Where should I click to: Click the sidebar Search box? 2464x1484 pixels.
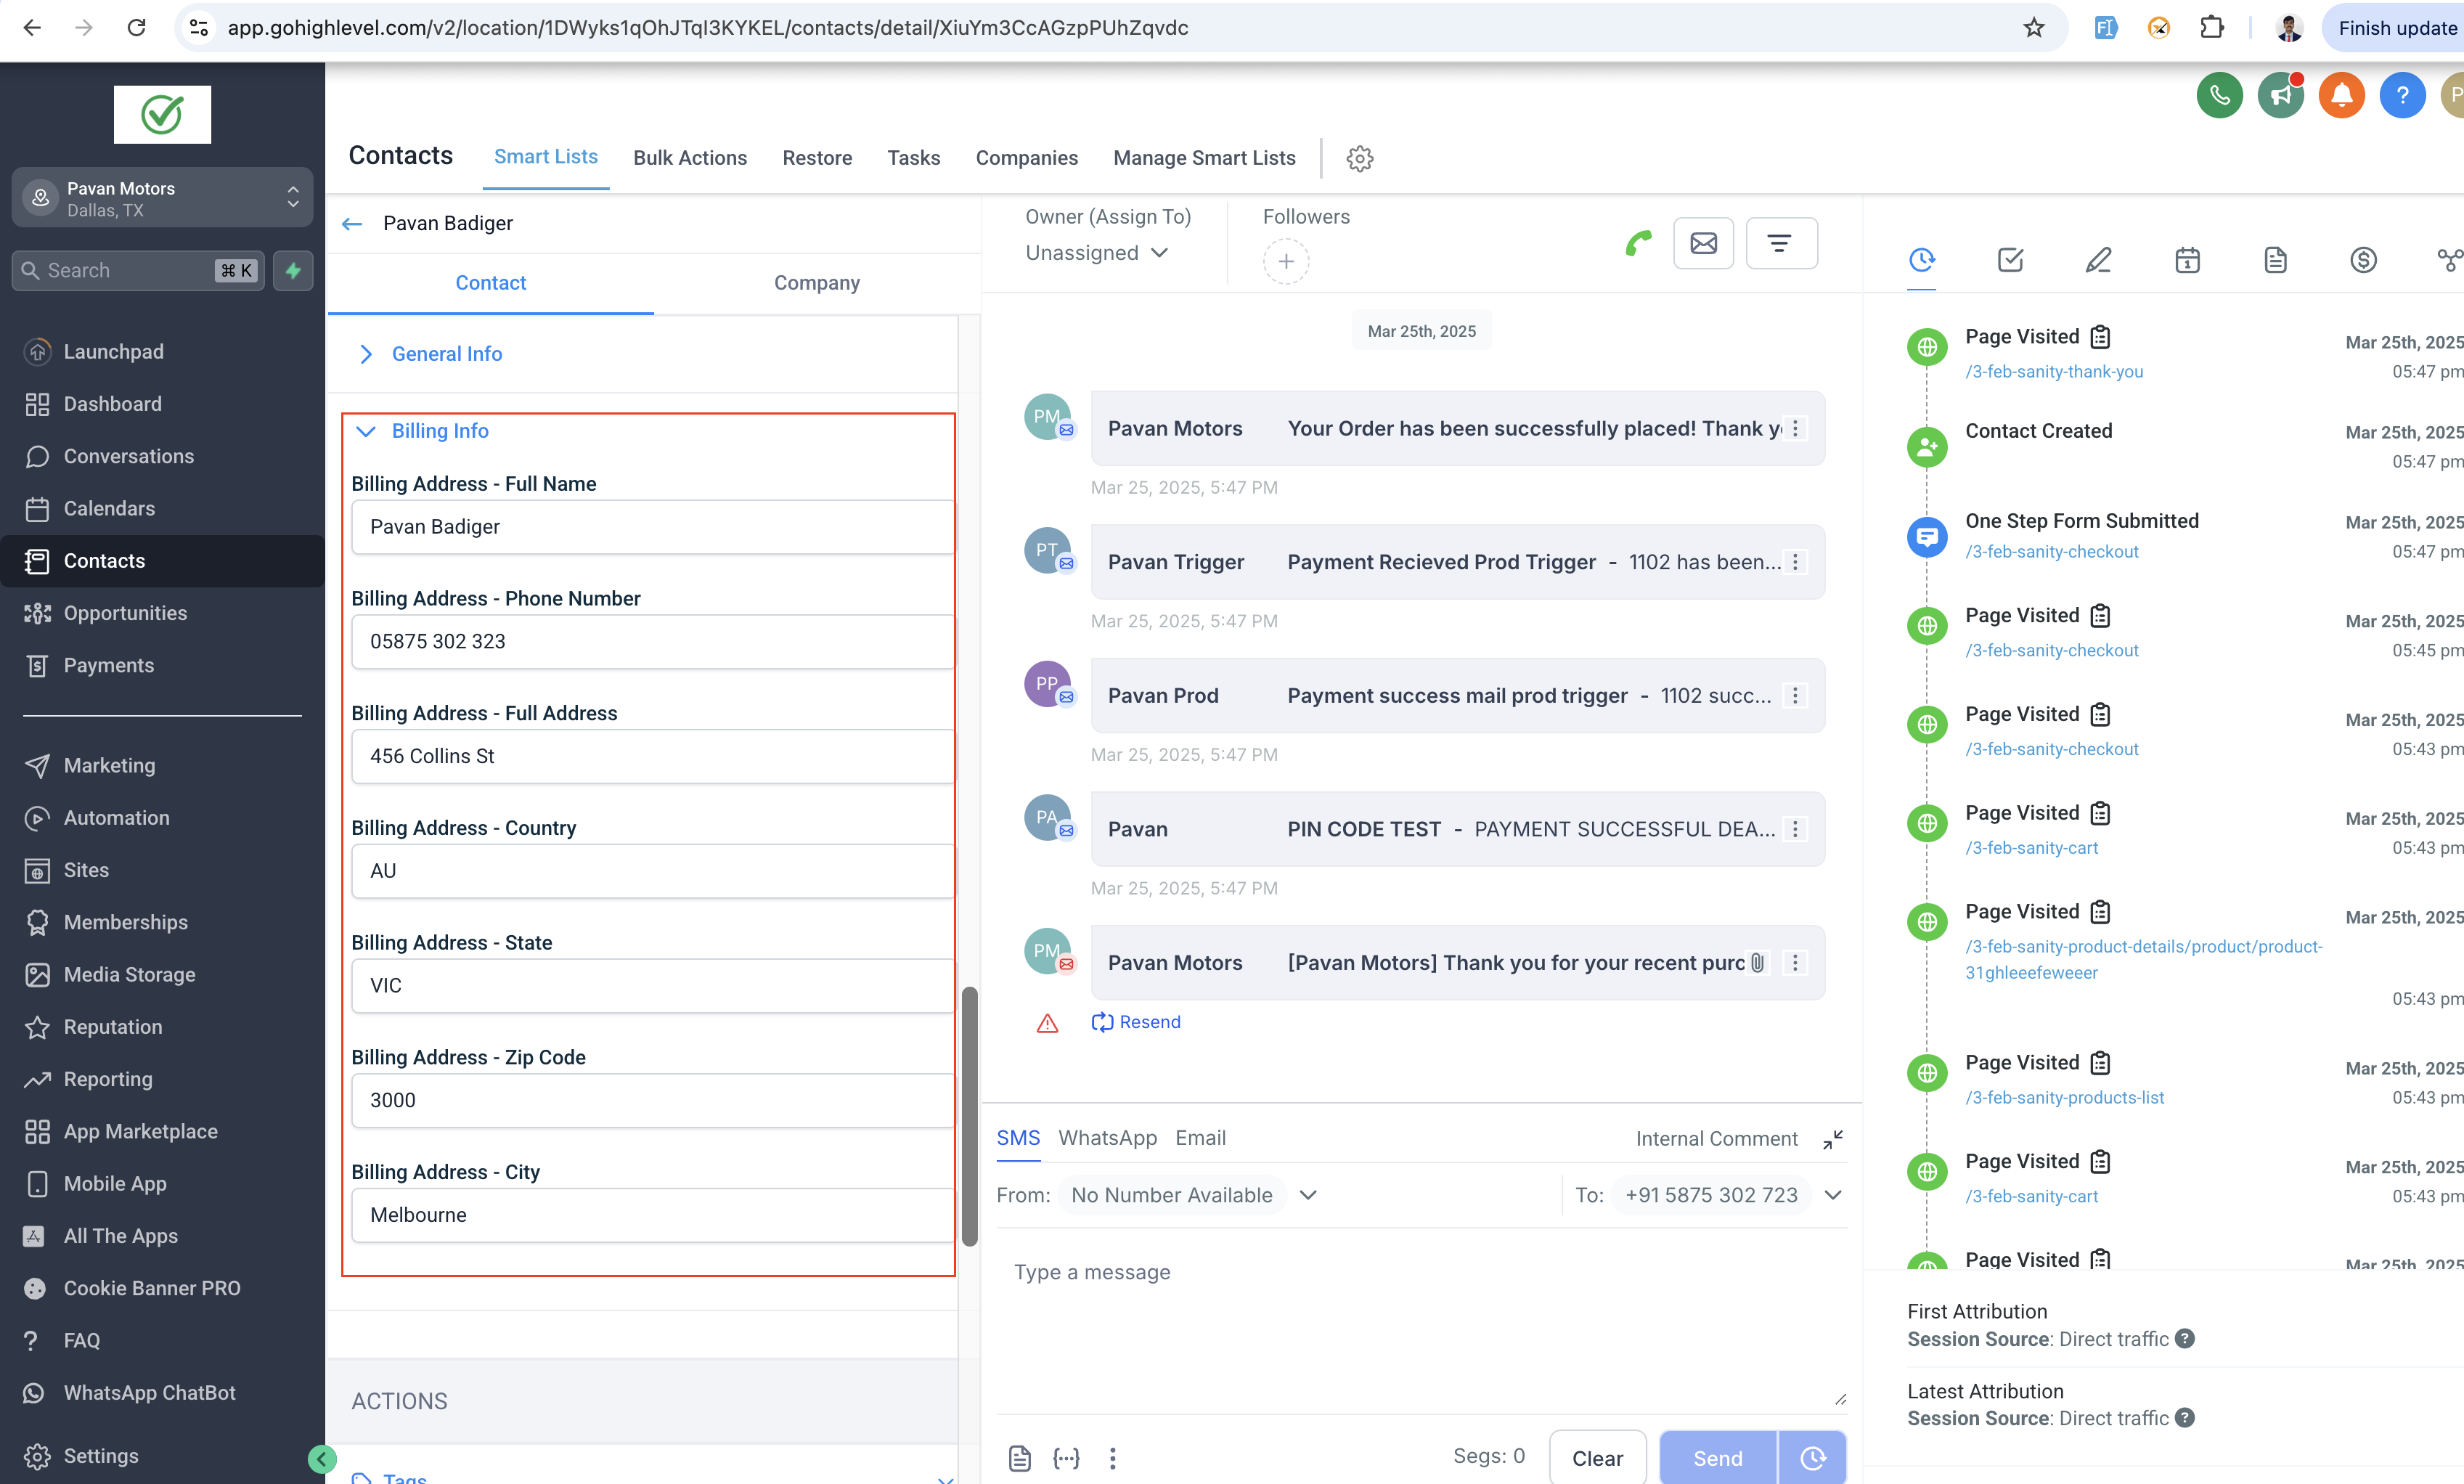coord(138,270)
